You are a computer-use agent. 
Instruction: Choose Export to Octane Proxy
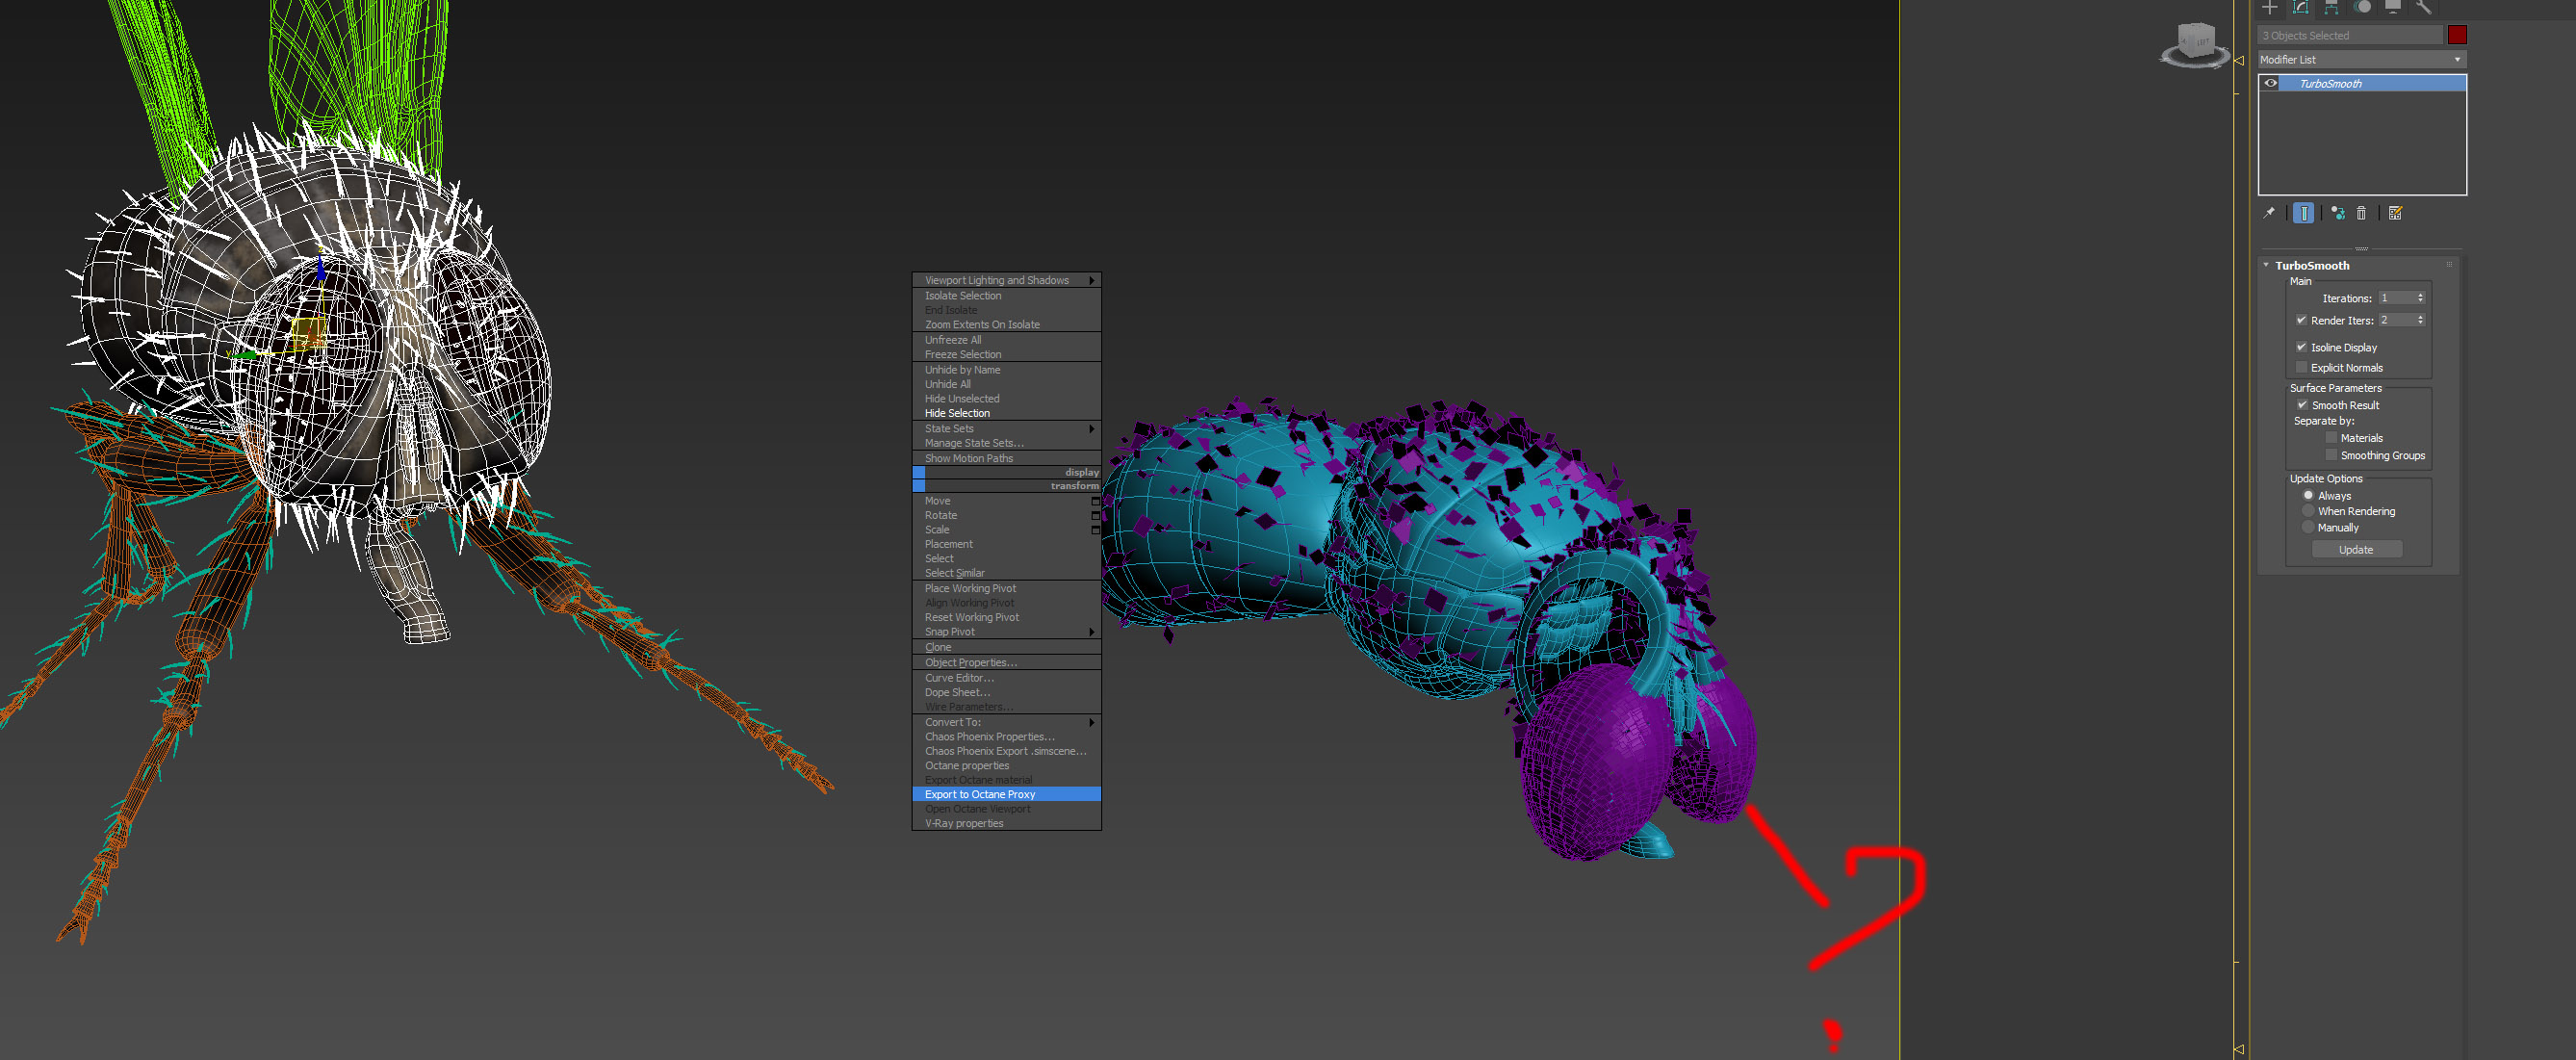point(980,794)
